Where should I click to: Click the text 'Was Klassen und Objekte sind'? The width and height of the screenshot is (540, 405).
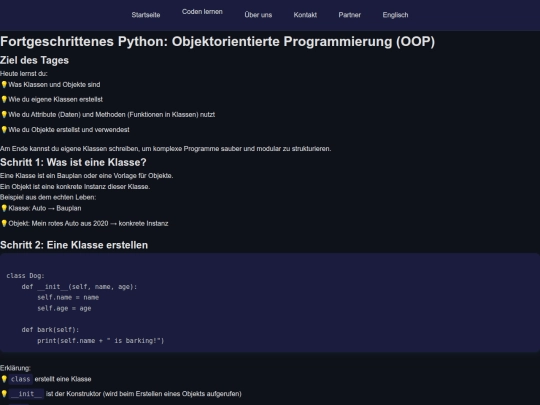(x=54, y=84)
